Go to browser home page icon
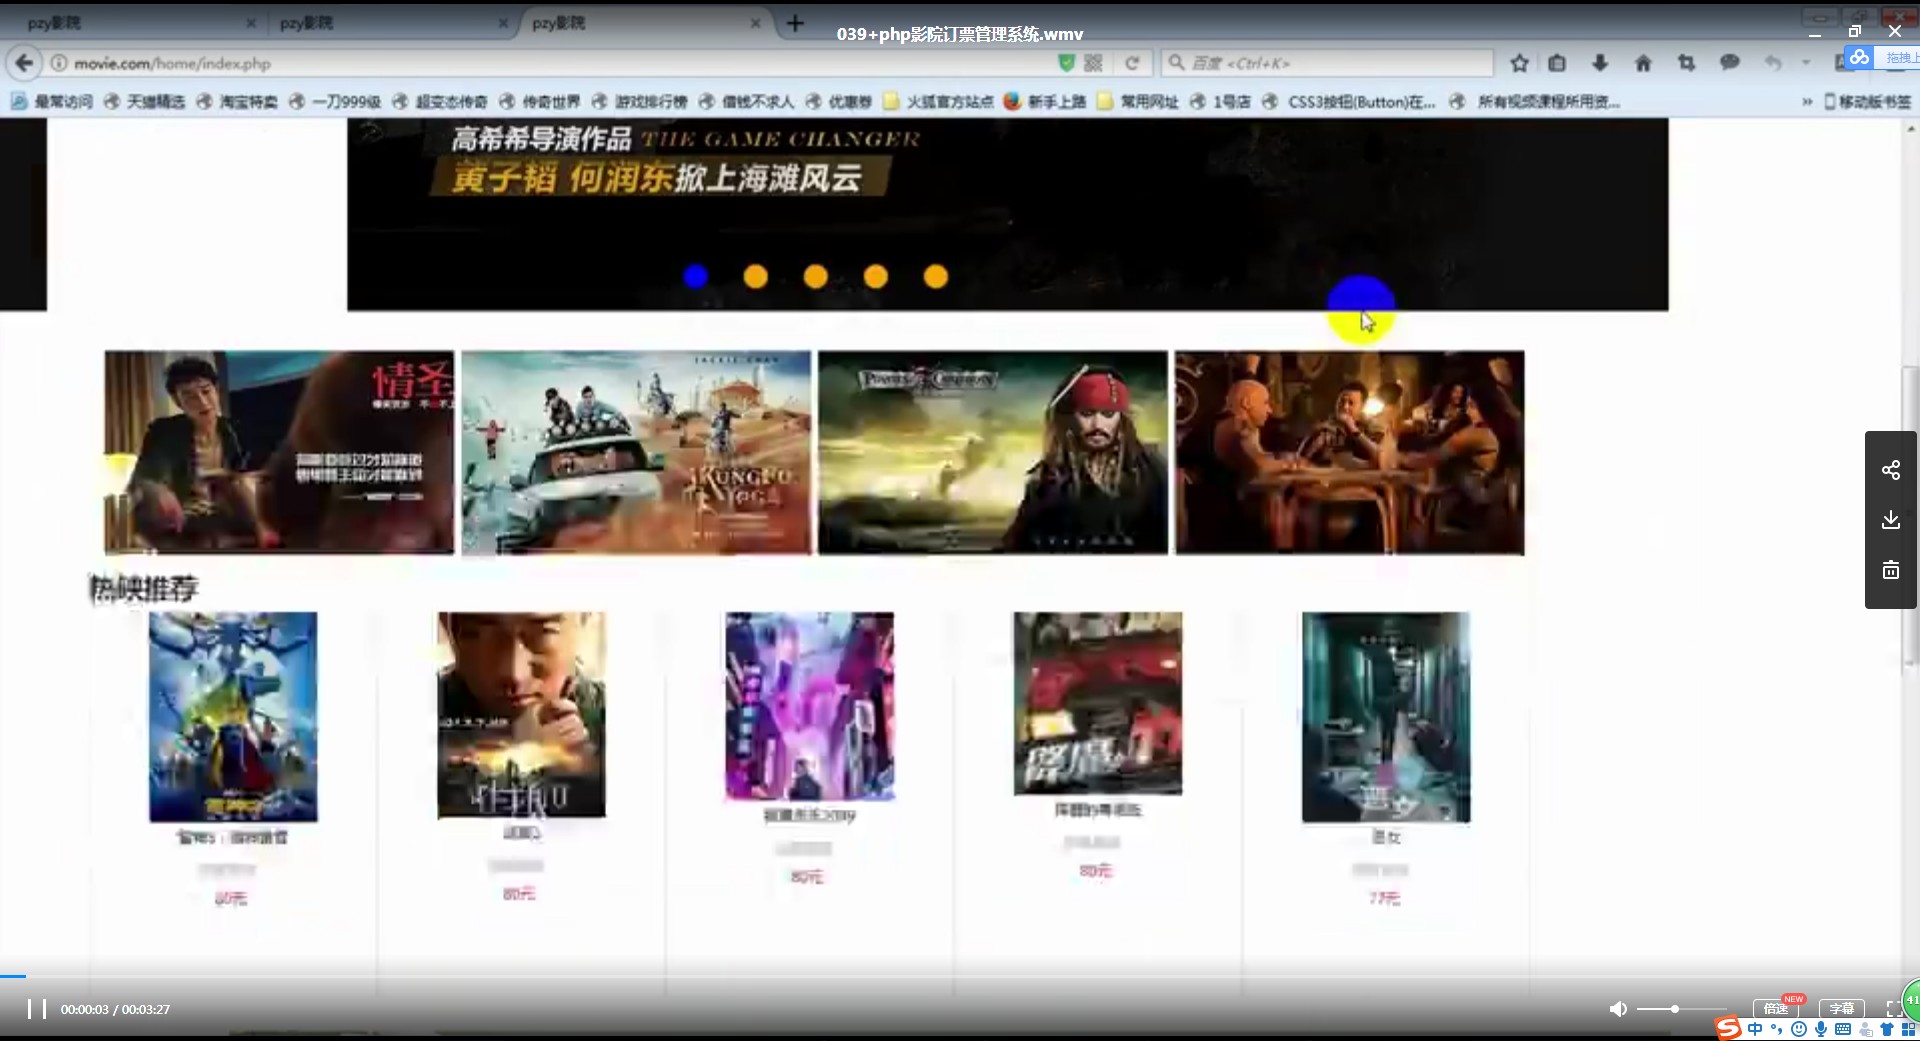 [1643, 63]
